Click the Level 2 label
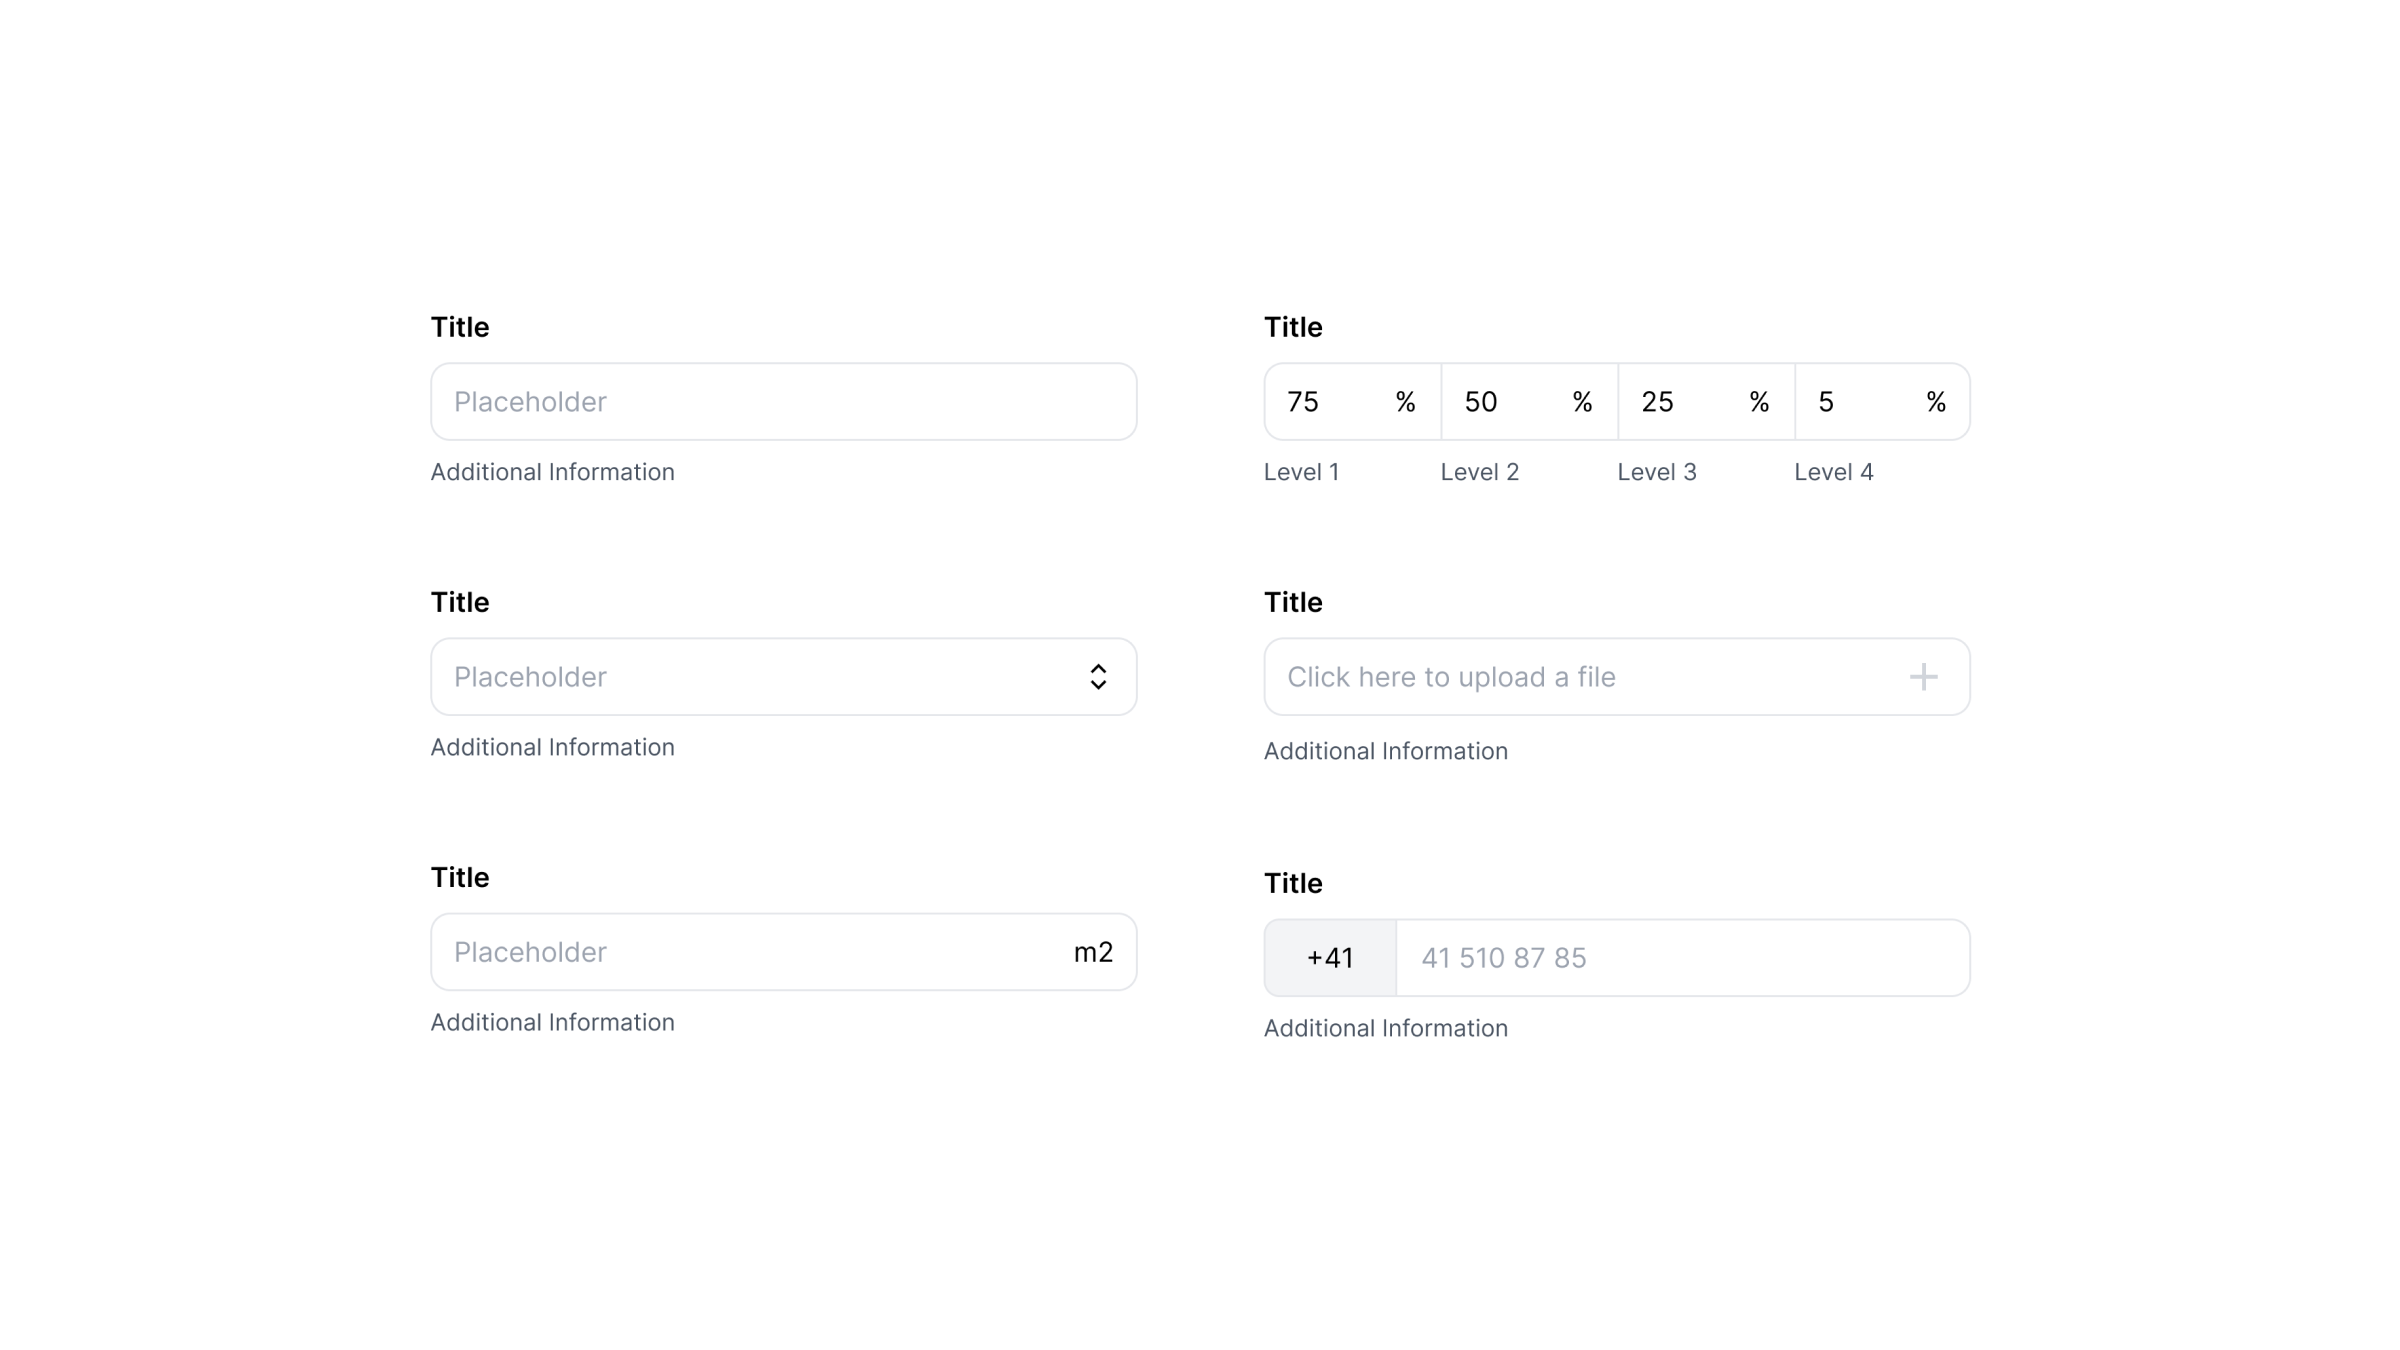 (1479, 472)
